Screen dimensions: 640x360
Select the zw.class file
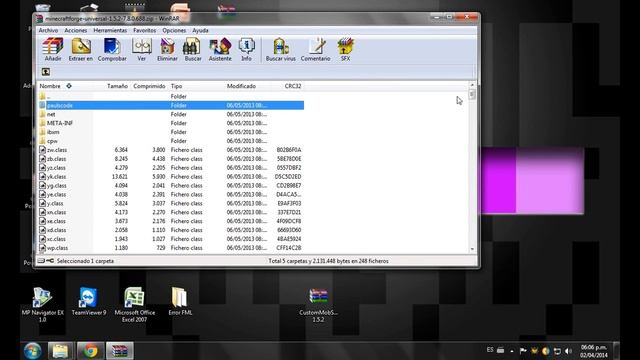[x=171, y=150]
